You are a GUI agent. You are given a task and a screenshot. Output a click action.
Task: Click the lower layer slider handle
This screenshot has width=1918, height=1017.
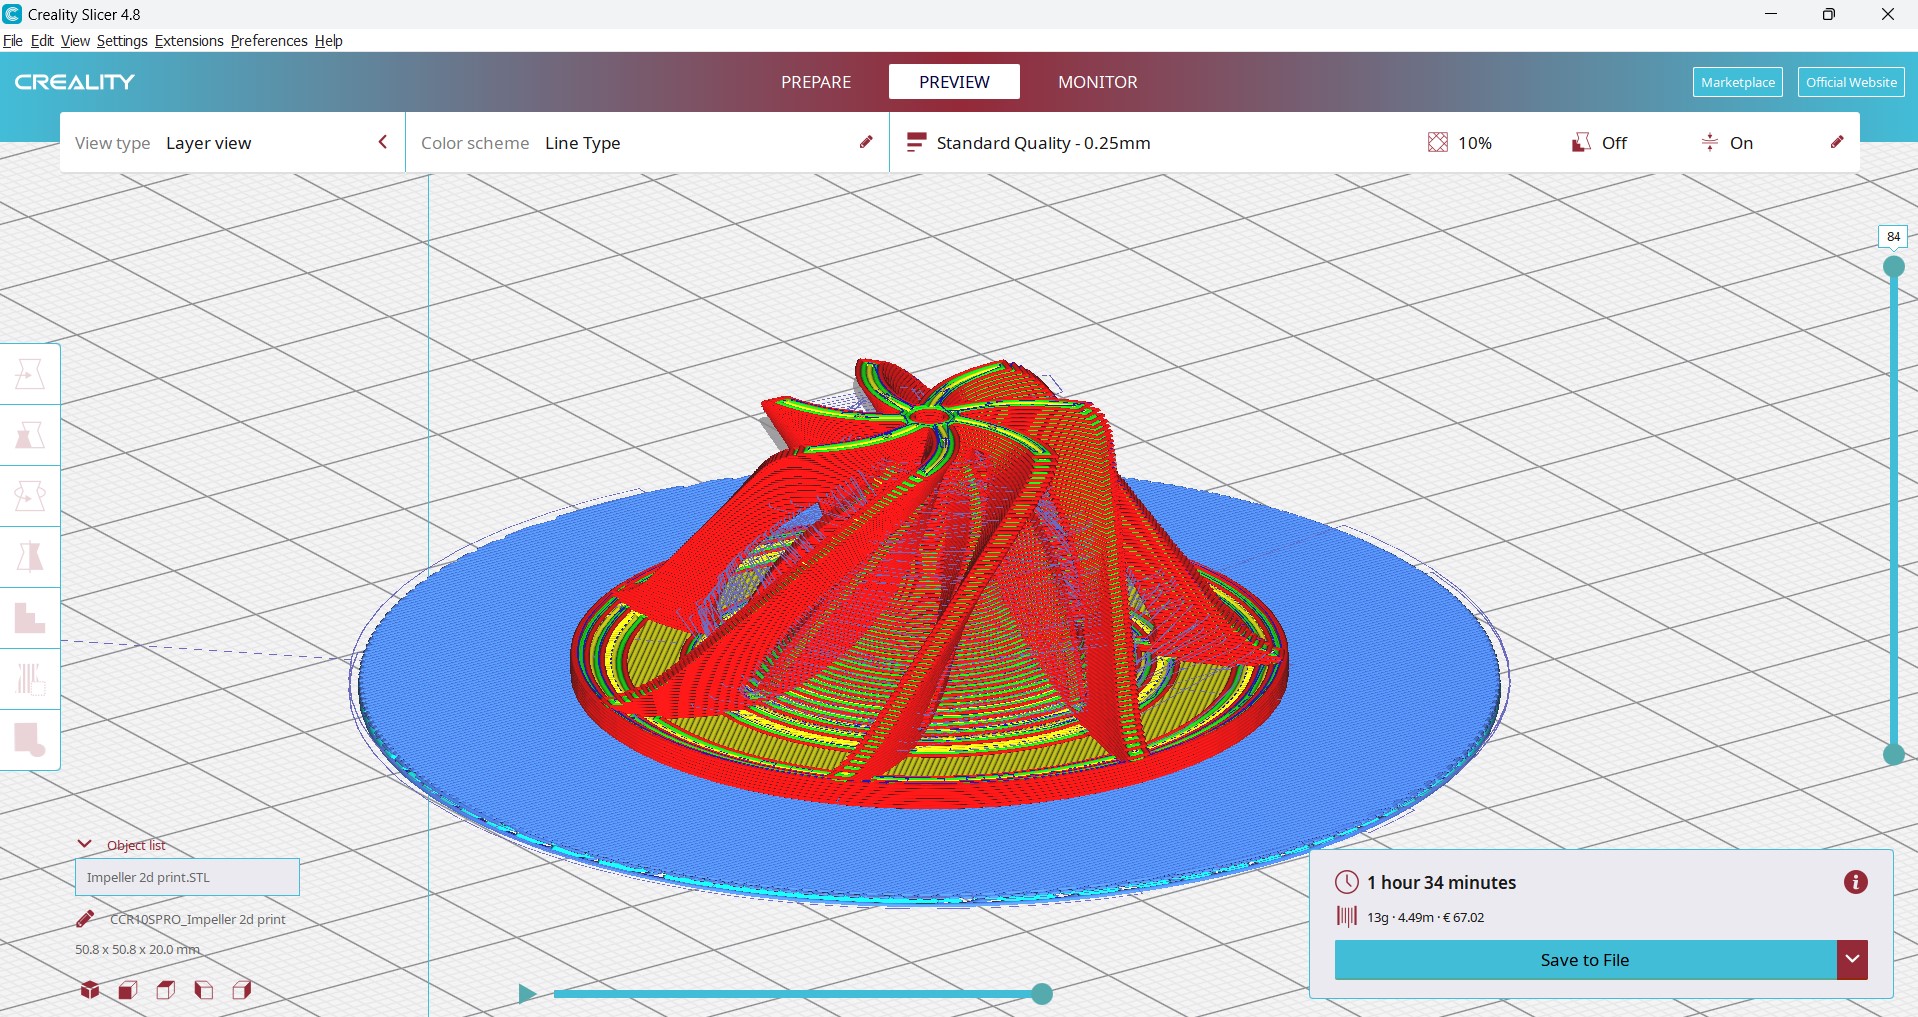point(1894,755)
